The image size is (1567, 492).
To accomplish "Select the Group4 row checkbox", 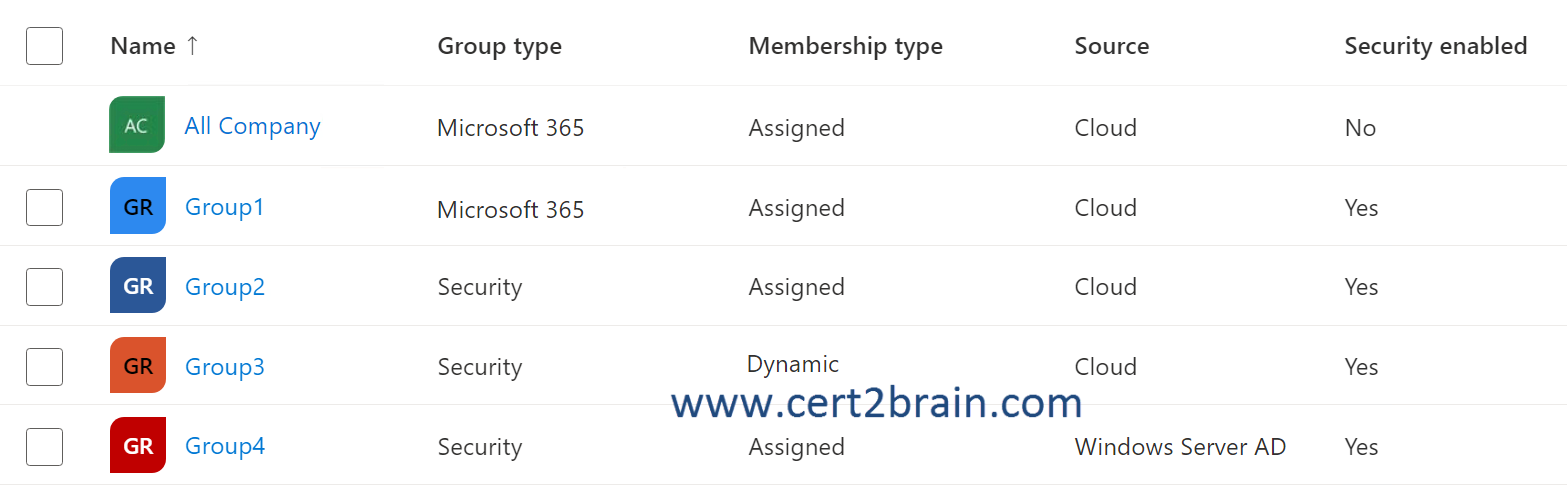I will pos(44,447).
